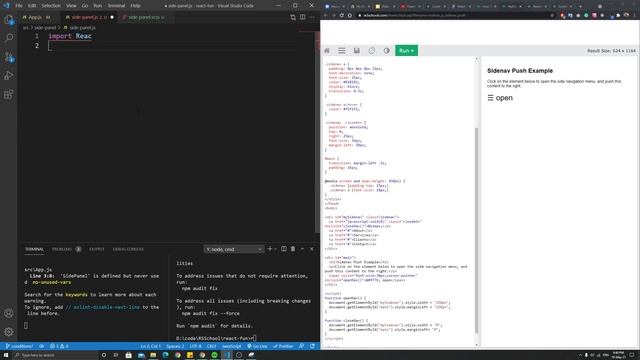Switch to the DEBUG CONSOLE panel tab
Image resolution: width=640 pixels, height=360 pixels.
[x=128, y=249]
